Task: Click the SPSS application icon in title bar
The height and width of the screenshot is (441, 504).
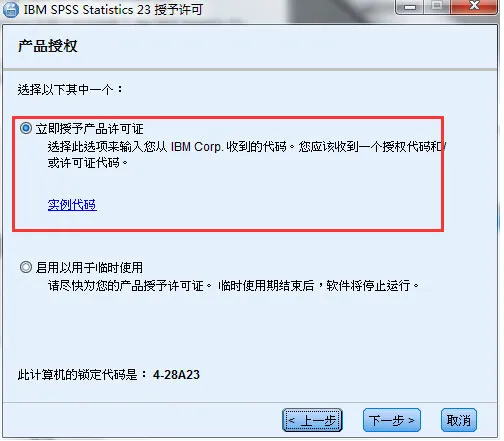Action: coord(10,9)
